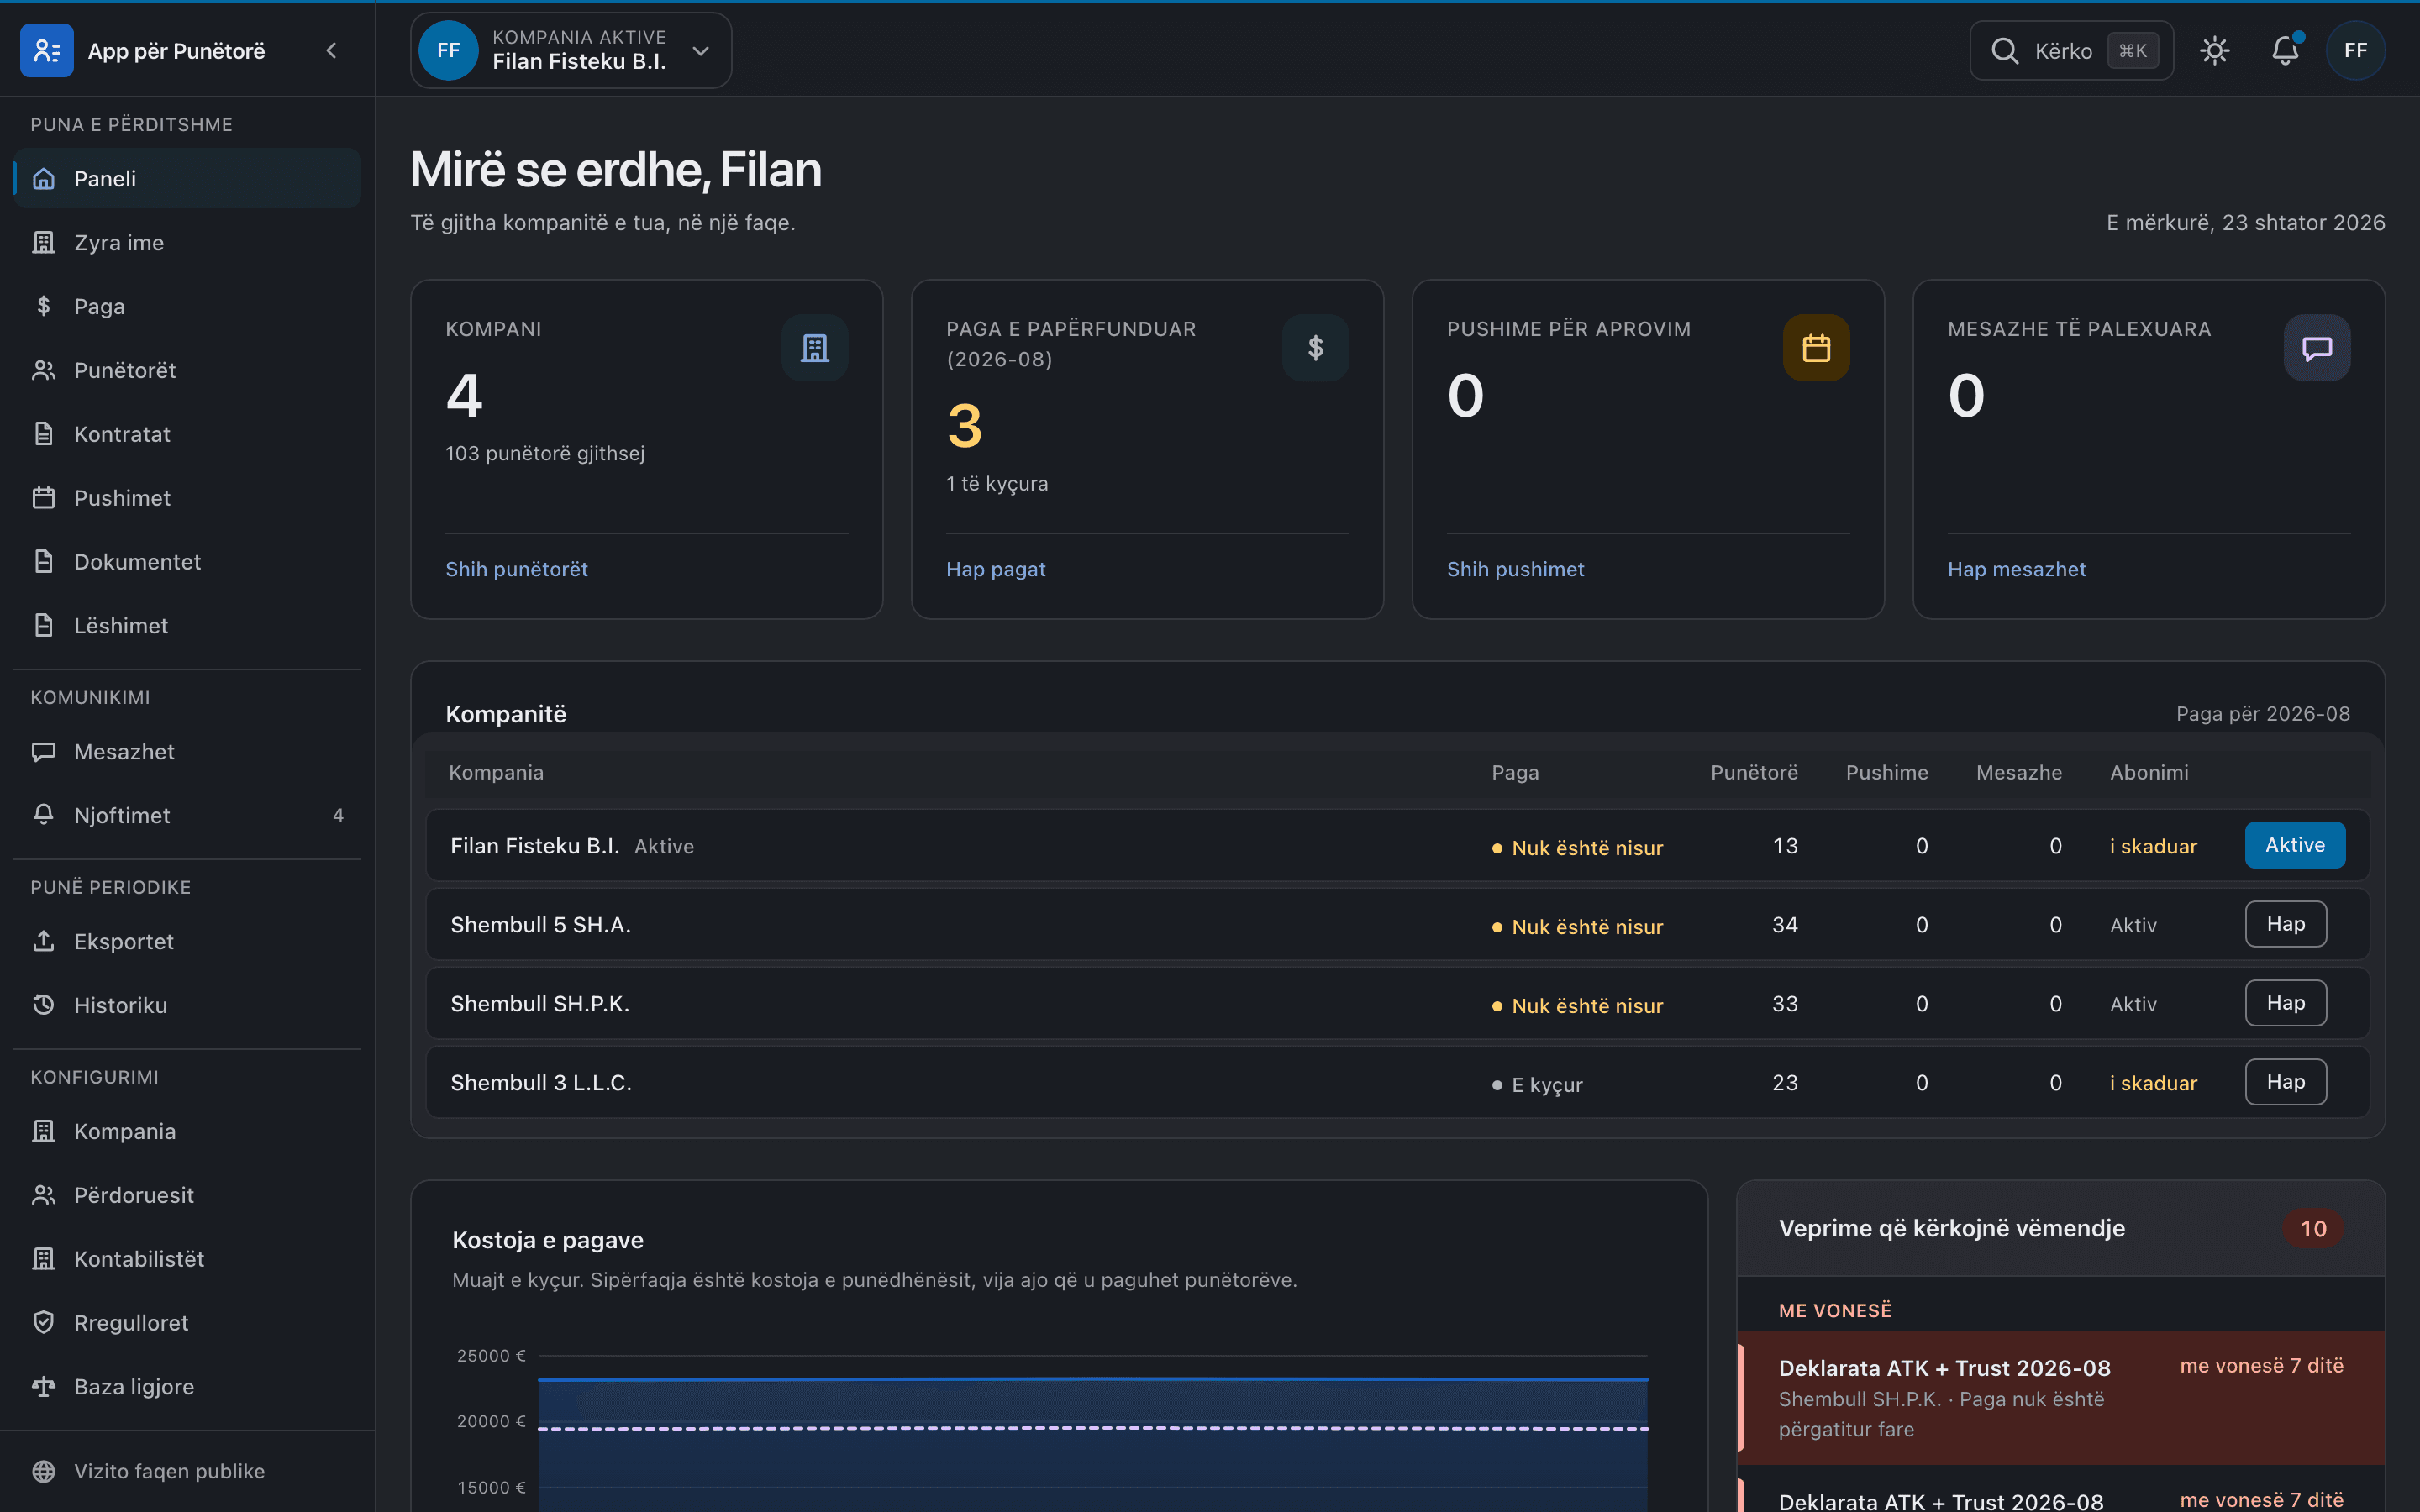Click Hap button for Shembull 5 SH.A.

2286,924
